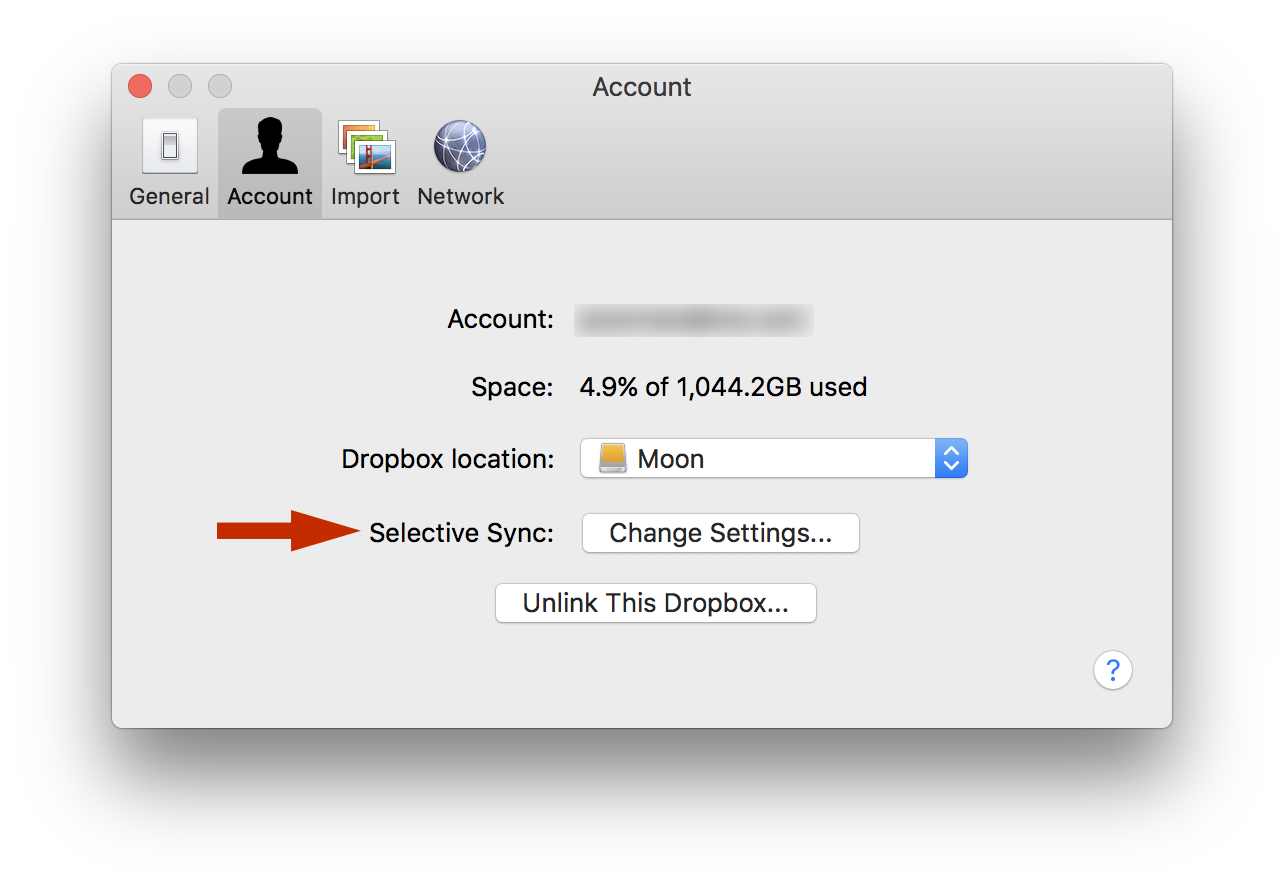
Task: Switch to the Network tab label
Action: click(x=460, y=197)
